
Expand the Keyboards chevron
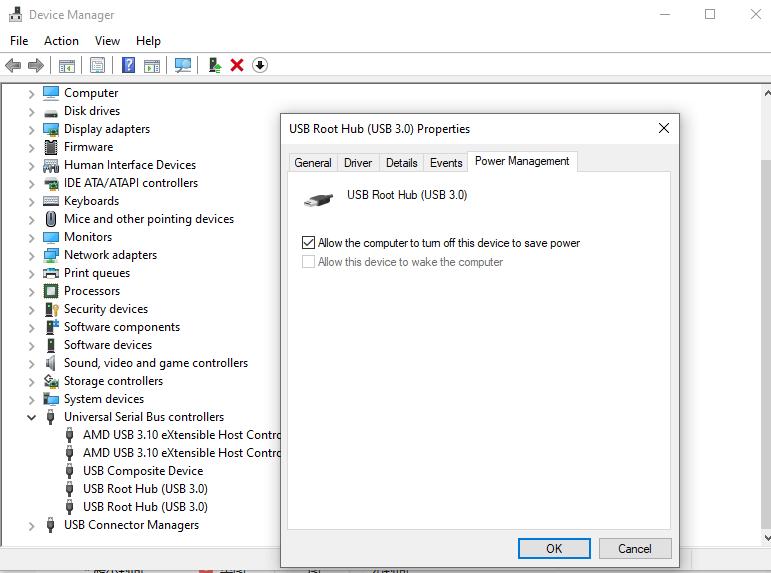click(x=31, y=202)
